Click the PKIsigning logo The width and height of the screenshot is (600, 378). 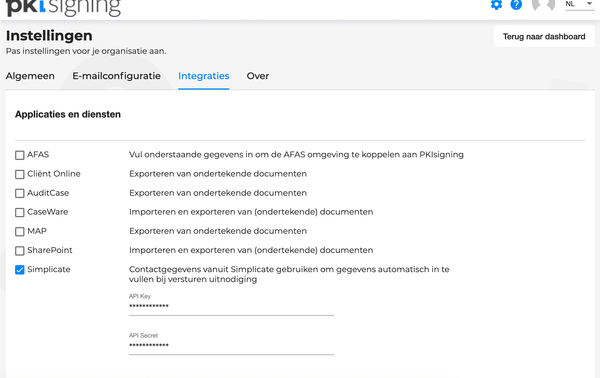tap(64, 8)
